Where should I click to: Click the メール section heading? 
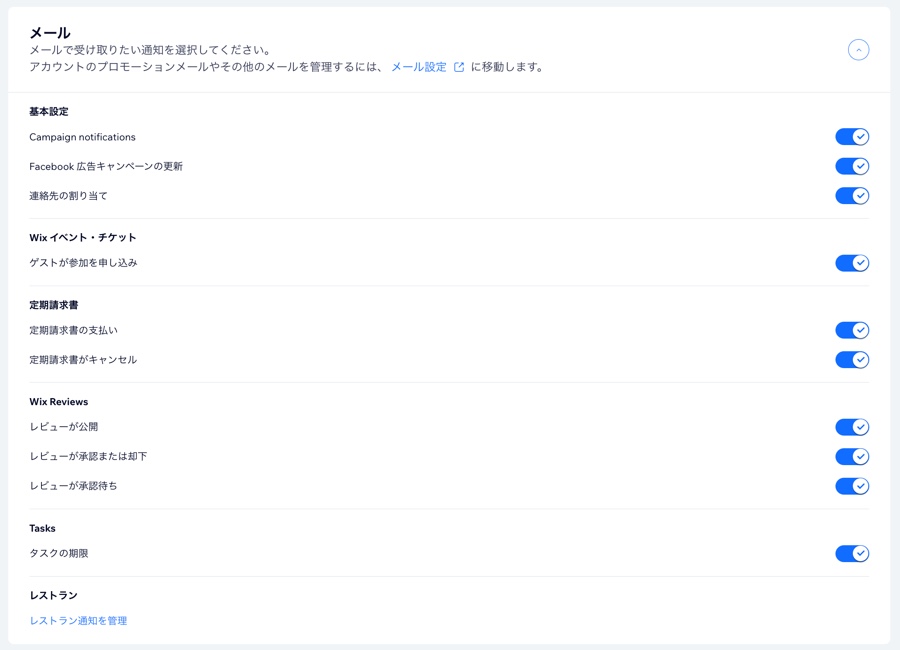pyautogui.click(x=50, y=32)
